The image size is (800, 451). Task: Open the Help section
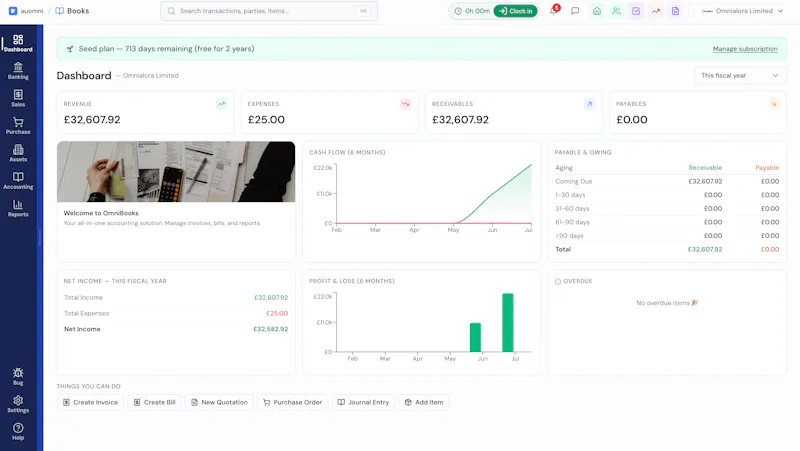(x=18, y=432)
